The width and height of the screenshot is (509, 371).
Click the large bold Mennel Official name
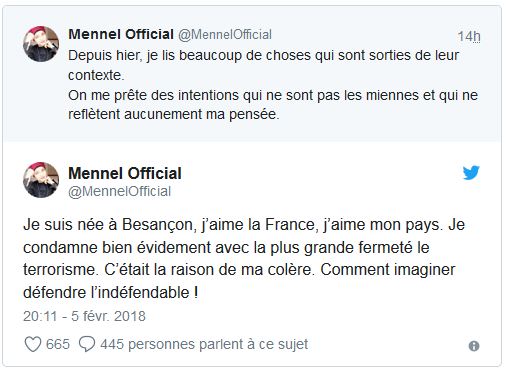125,173
